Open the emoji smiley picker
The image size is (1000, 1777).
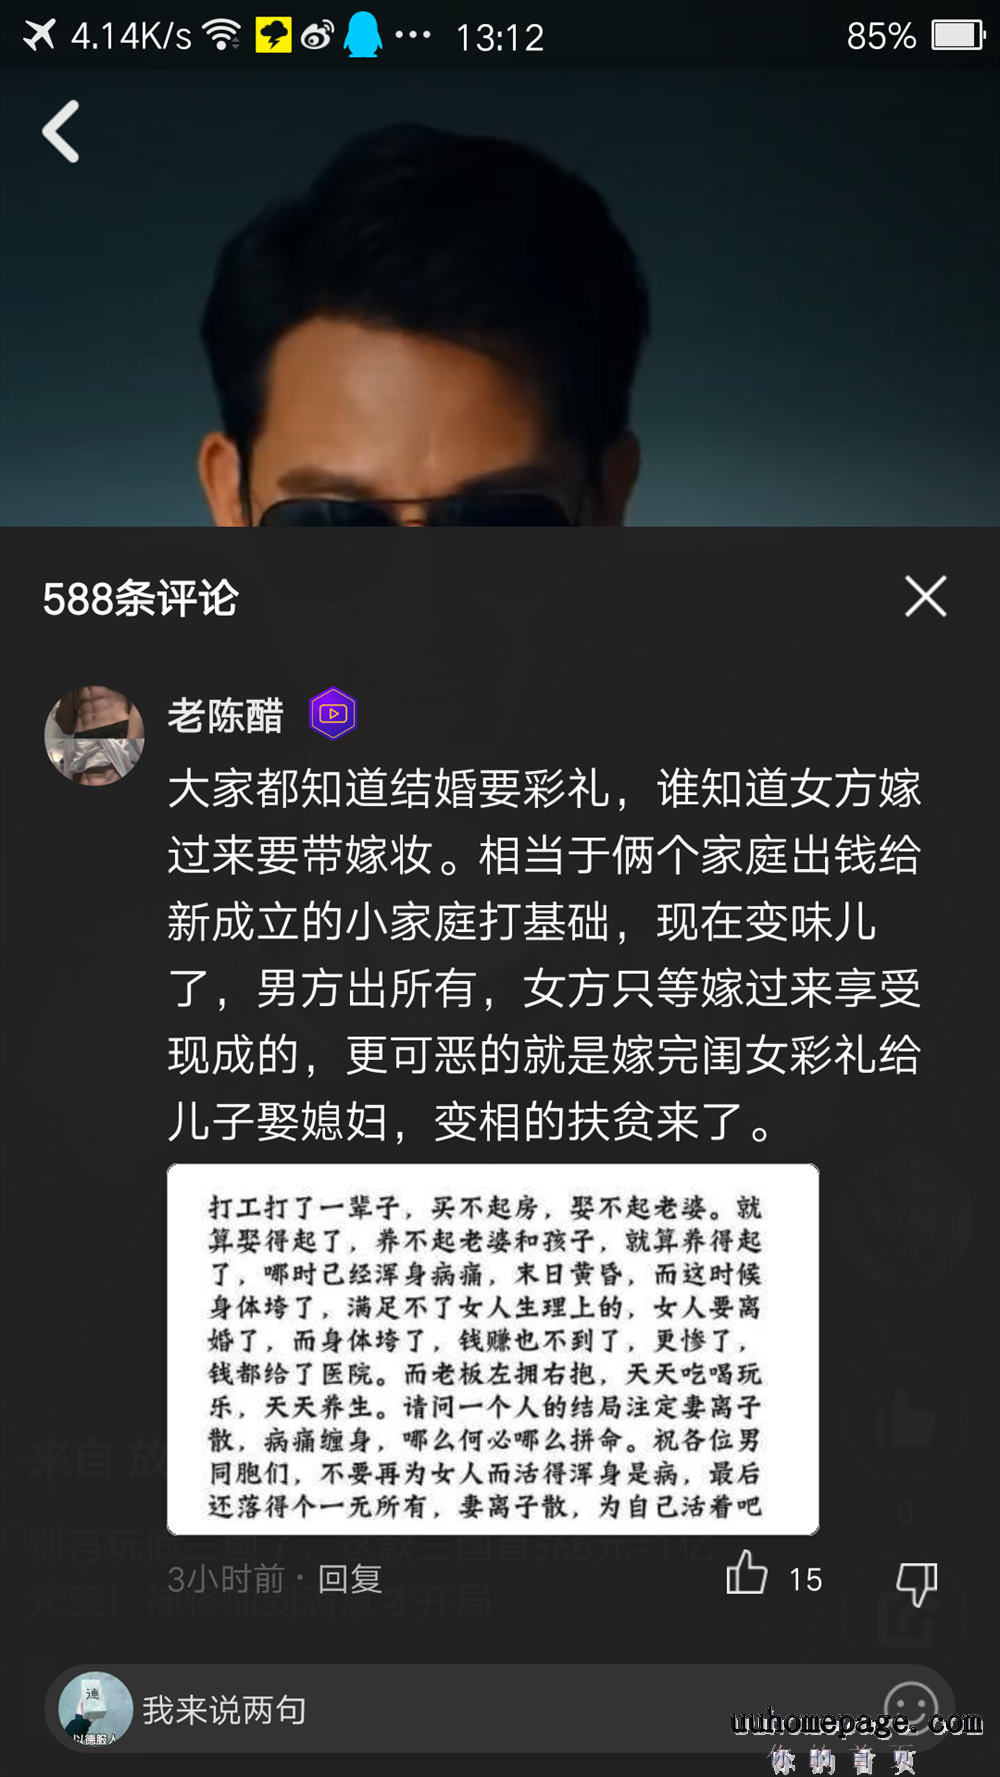[911, 1706]
